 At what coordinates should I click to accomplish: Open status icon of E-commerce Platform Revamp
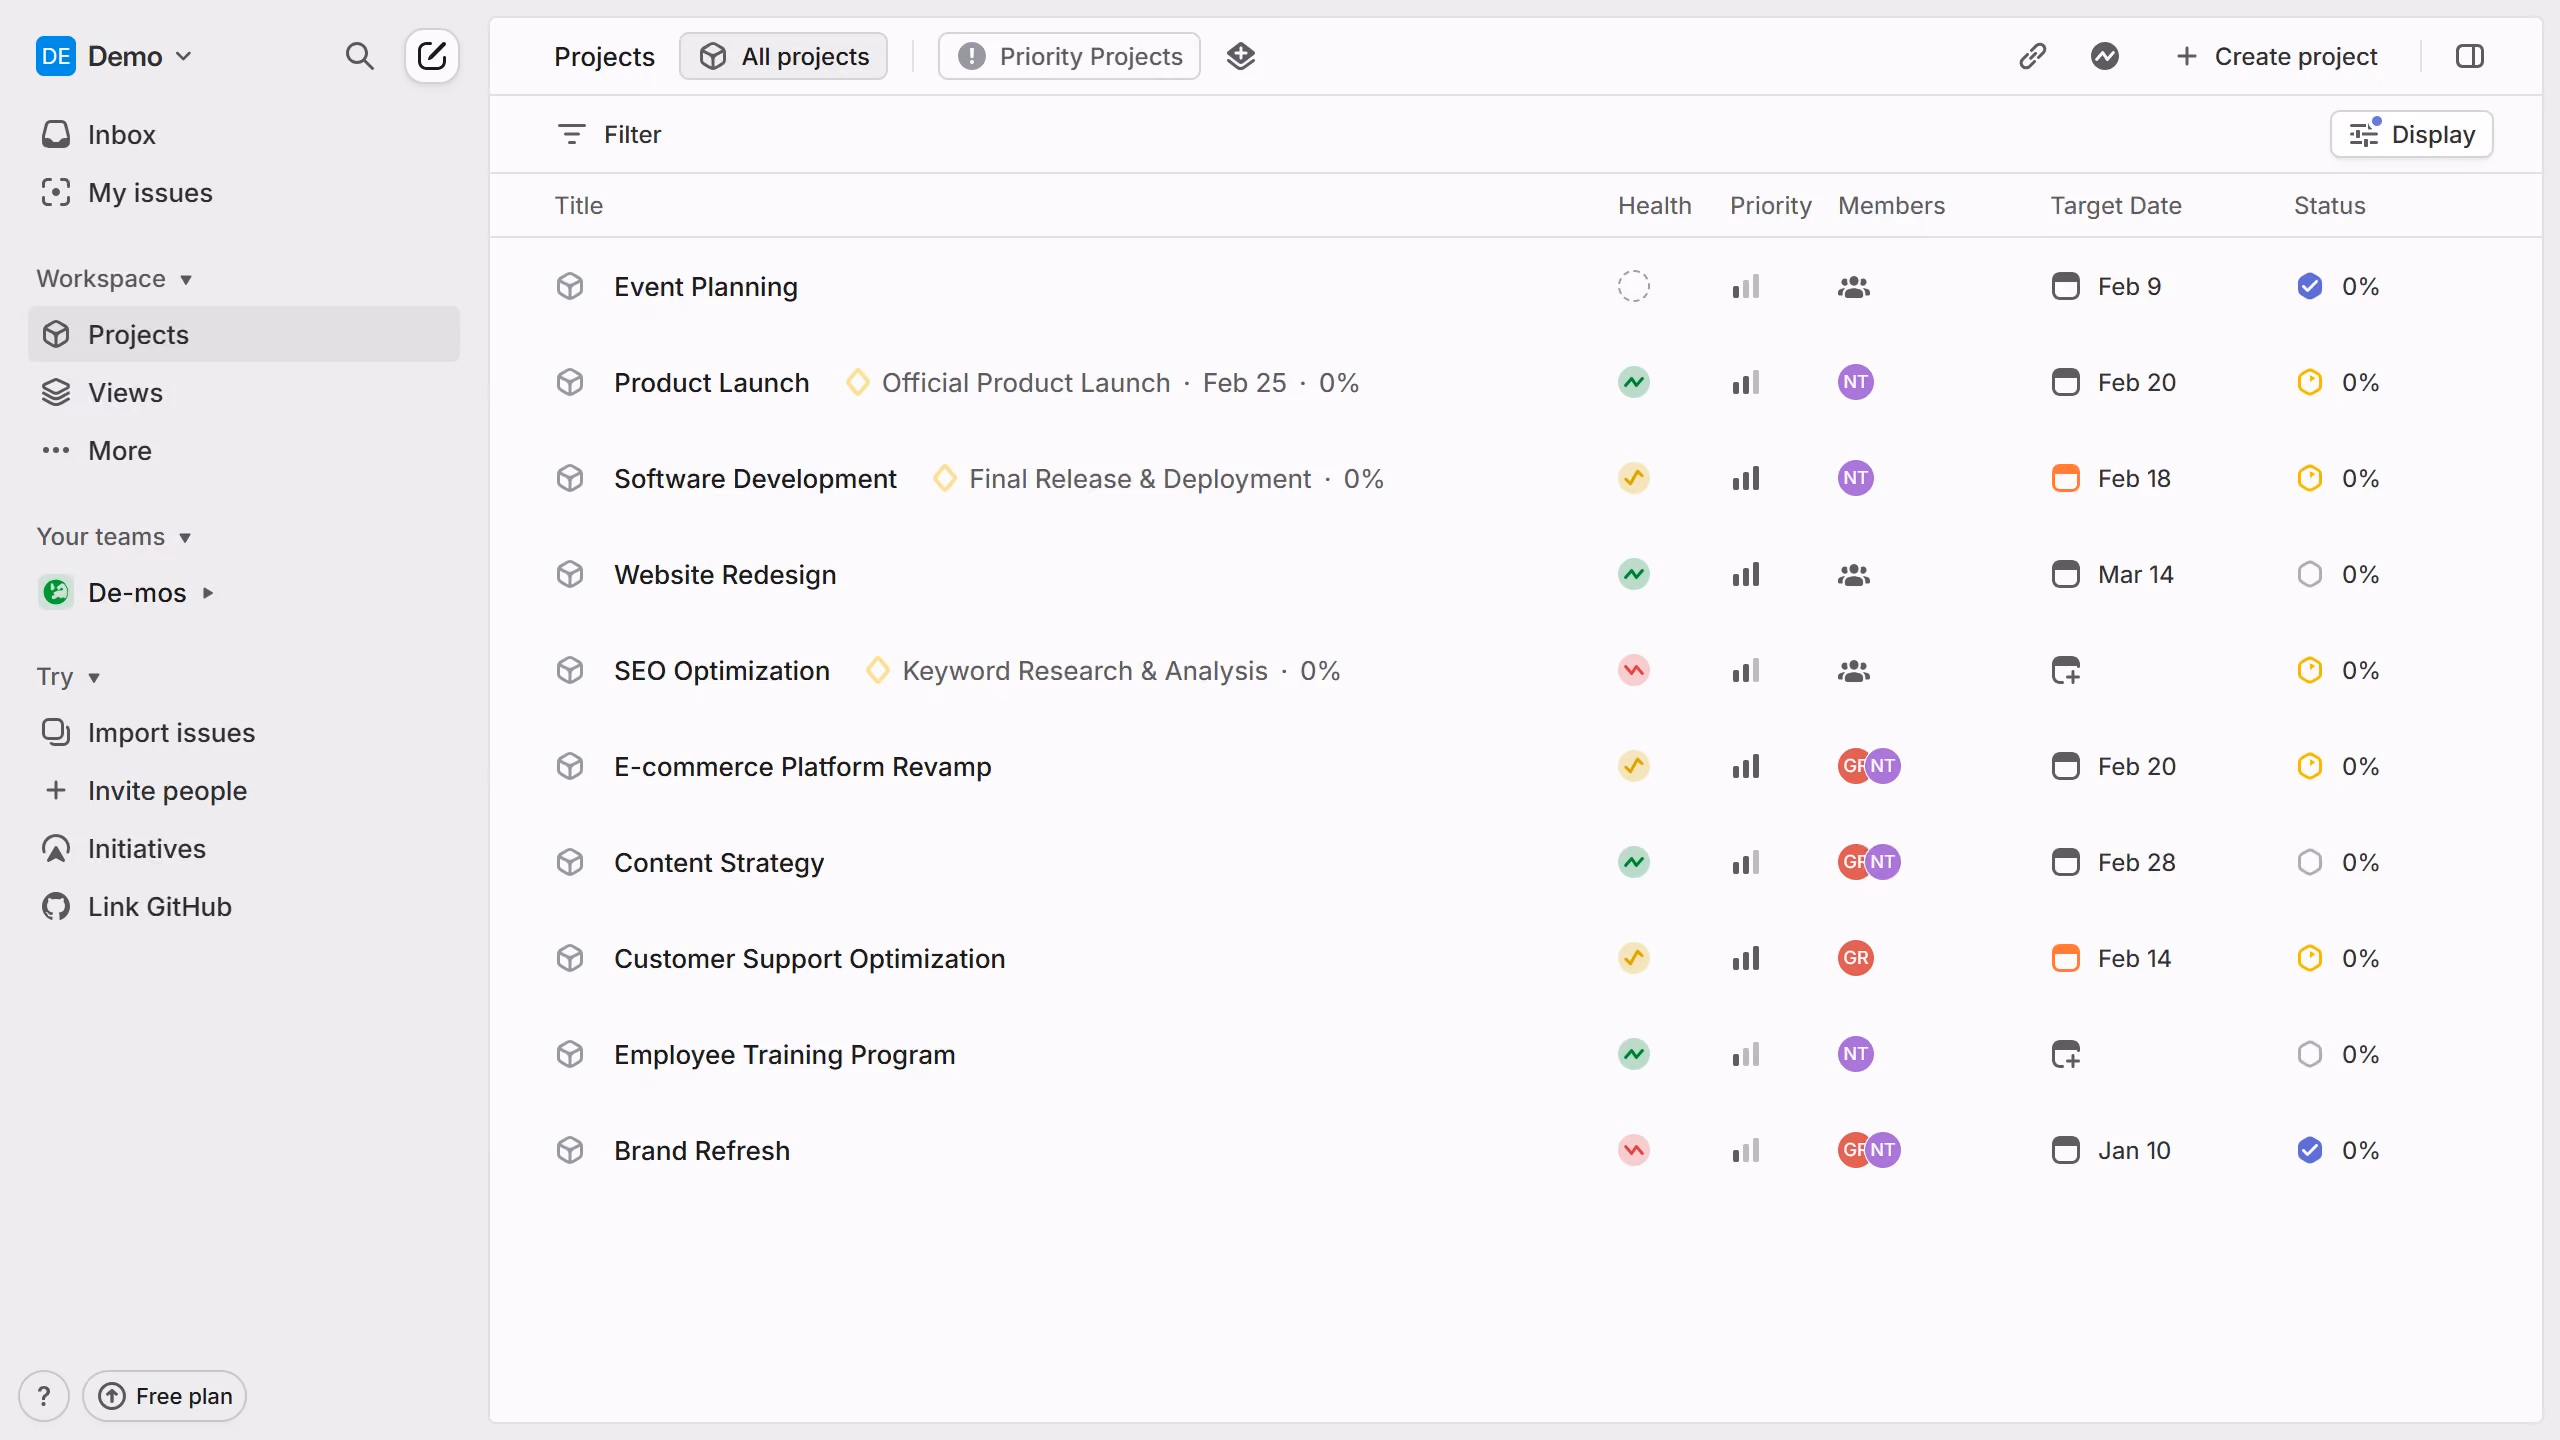click(2309, 767)
